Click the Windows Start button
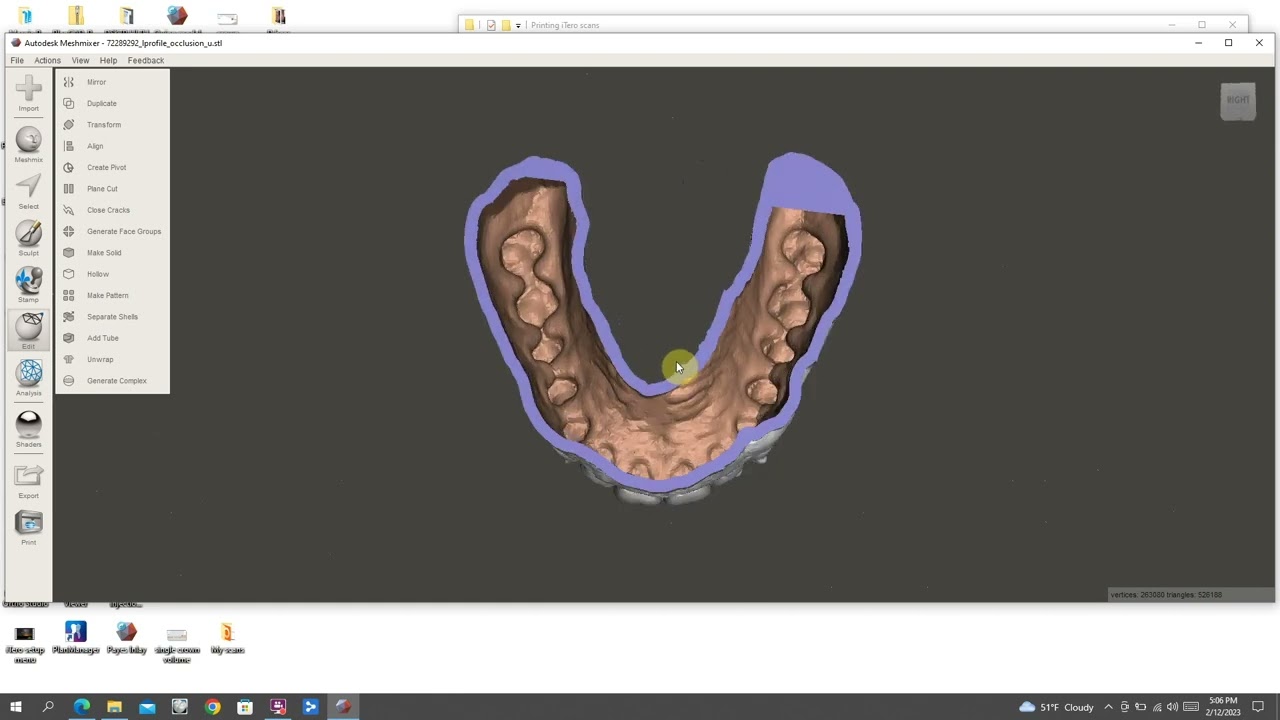The height and width of the screenshot is (720, 1280). tap(16, 707)
